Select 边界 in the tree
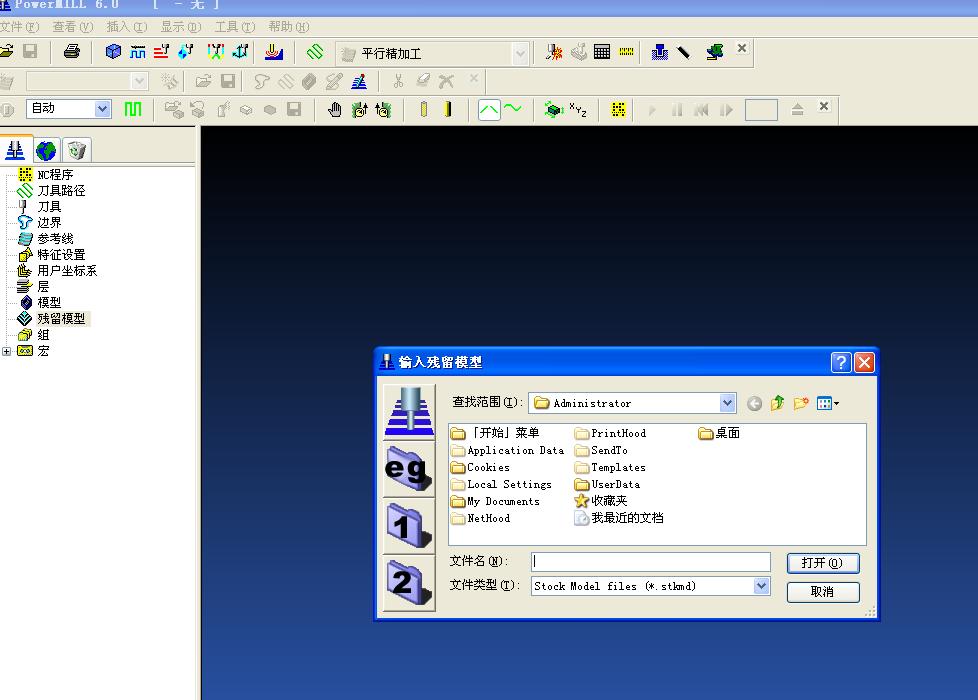The image size is (978, 700). 49,223
